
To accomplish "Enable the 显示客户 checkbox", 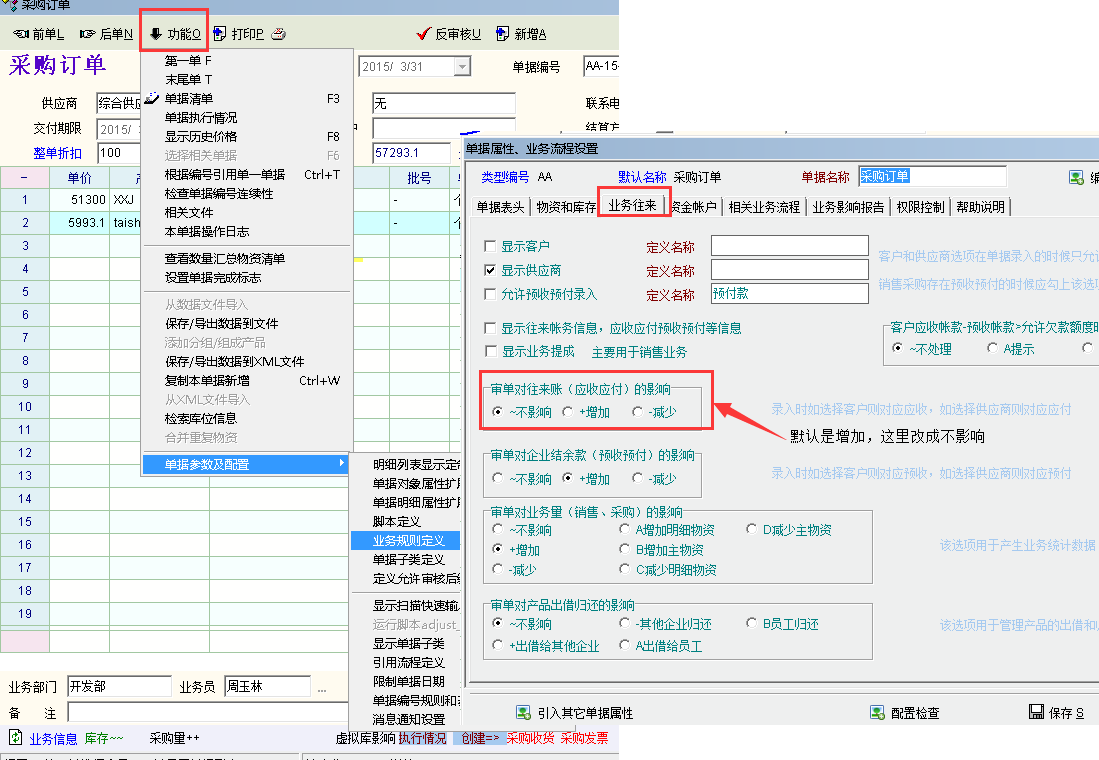I will pos(490,246).
